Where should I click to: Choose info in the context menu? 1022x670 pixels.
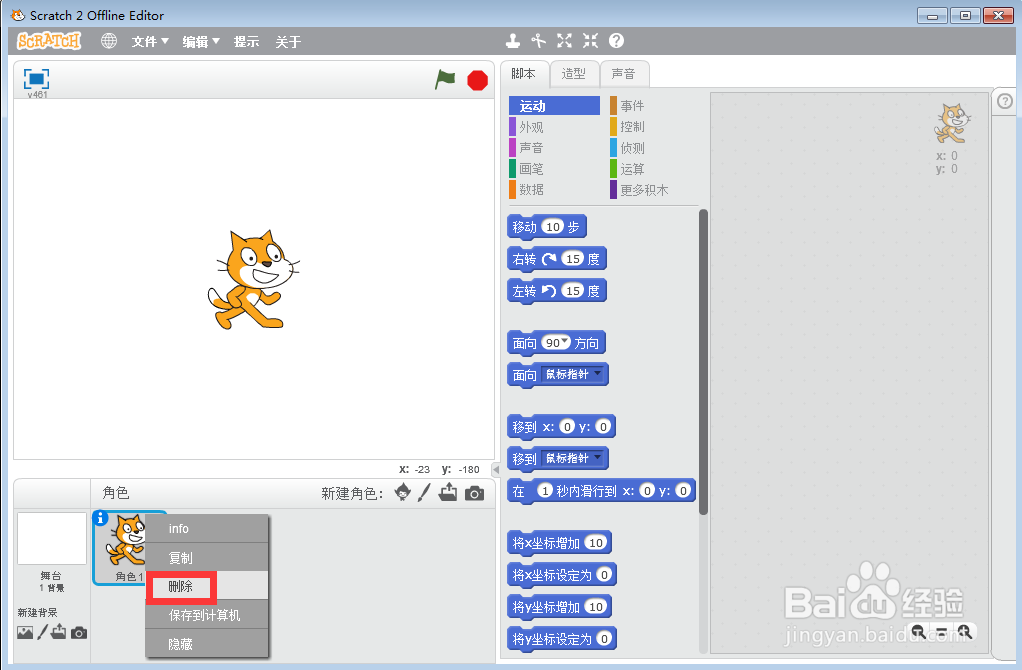click(207, 529)
